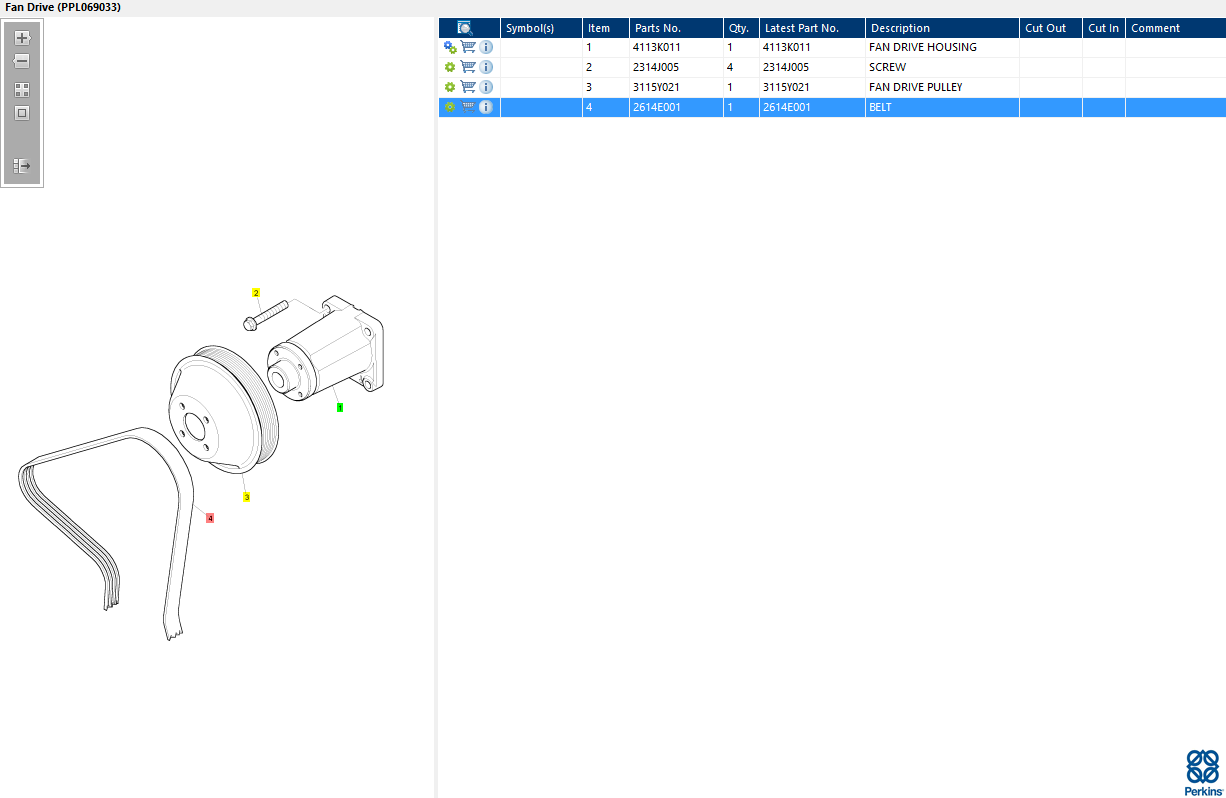Show info for the SCREW row
The image size is (1226, 798).
[x=486, y=67]
